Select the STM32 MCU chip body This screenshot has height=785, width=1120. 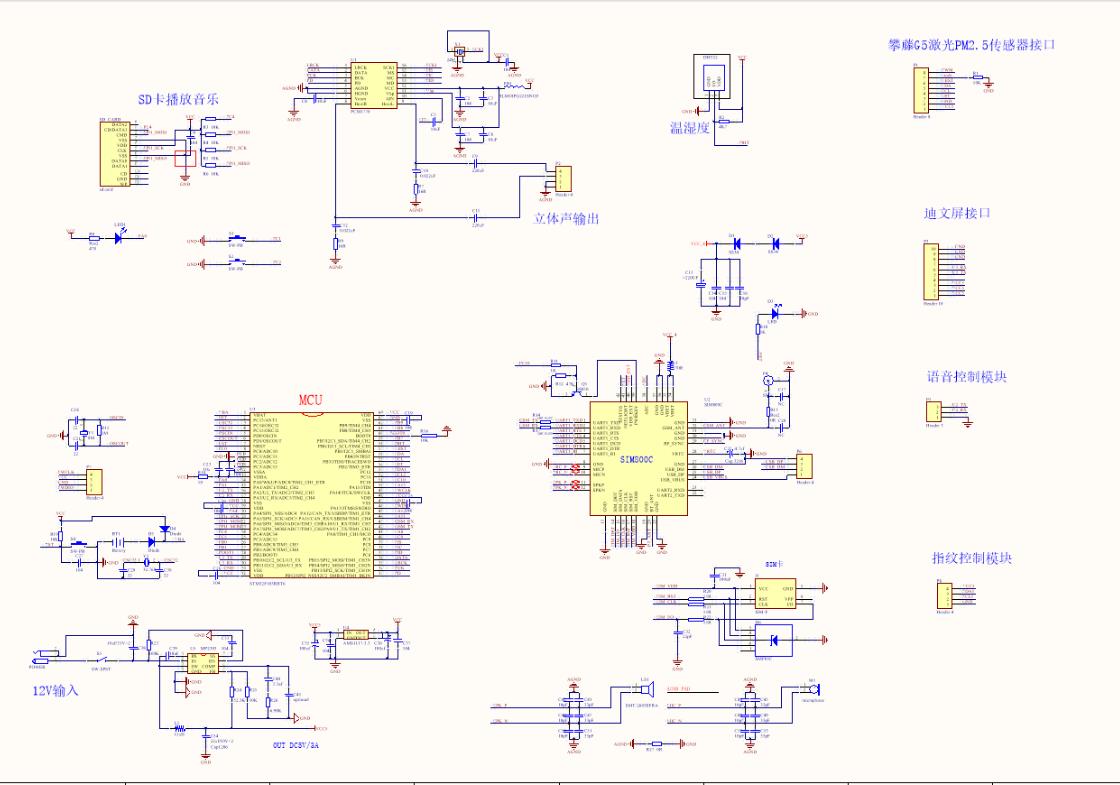point(310,495)
